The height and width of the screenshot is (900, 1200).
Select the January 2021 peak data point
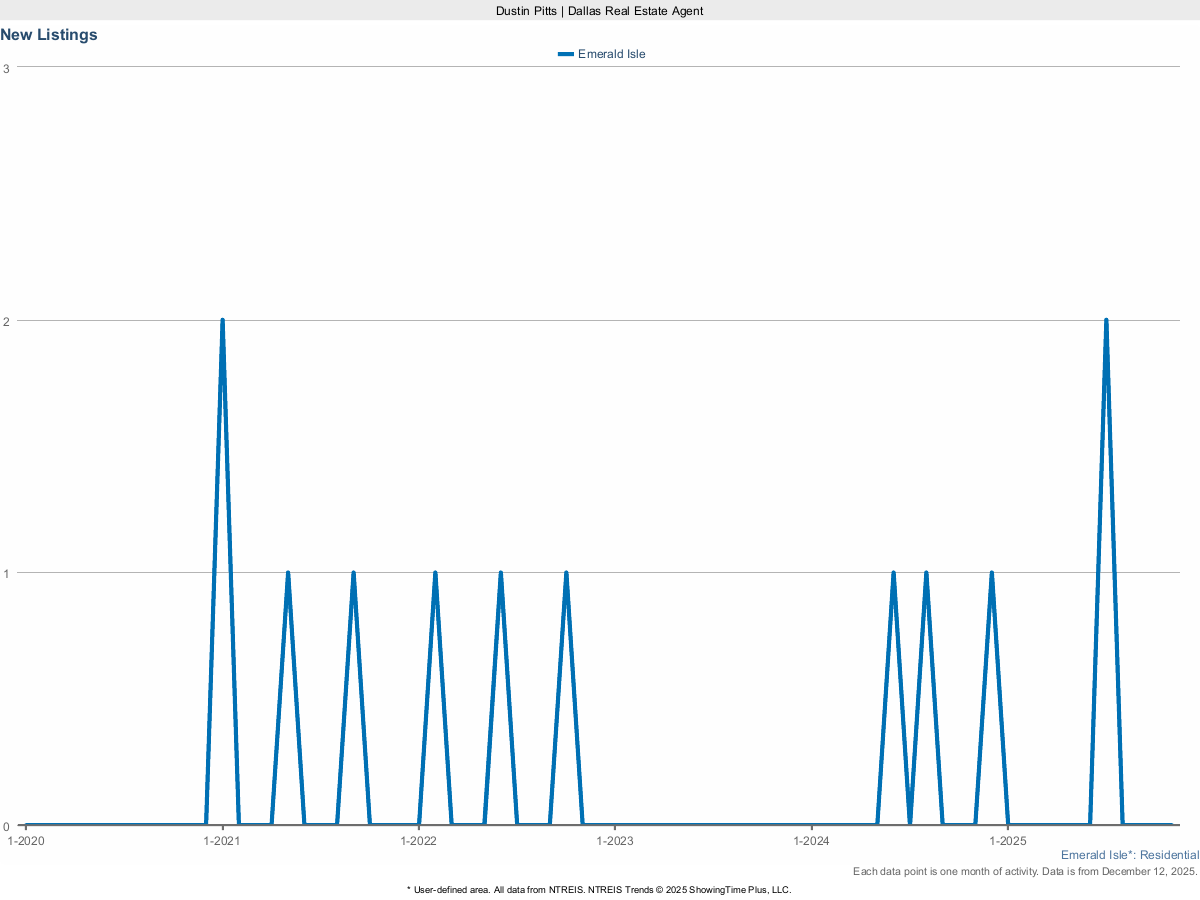point(222,321)
